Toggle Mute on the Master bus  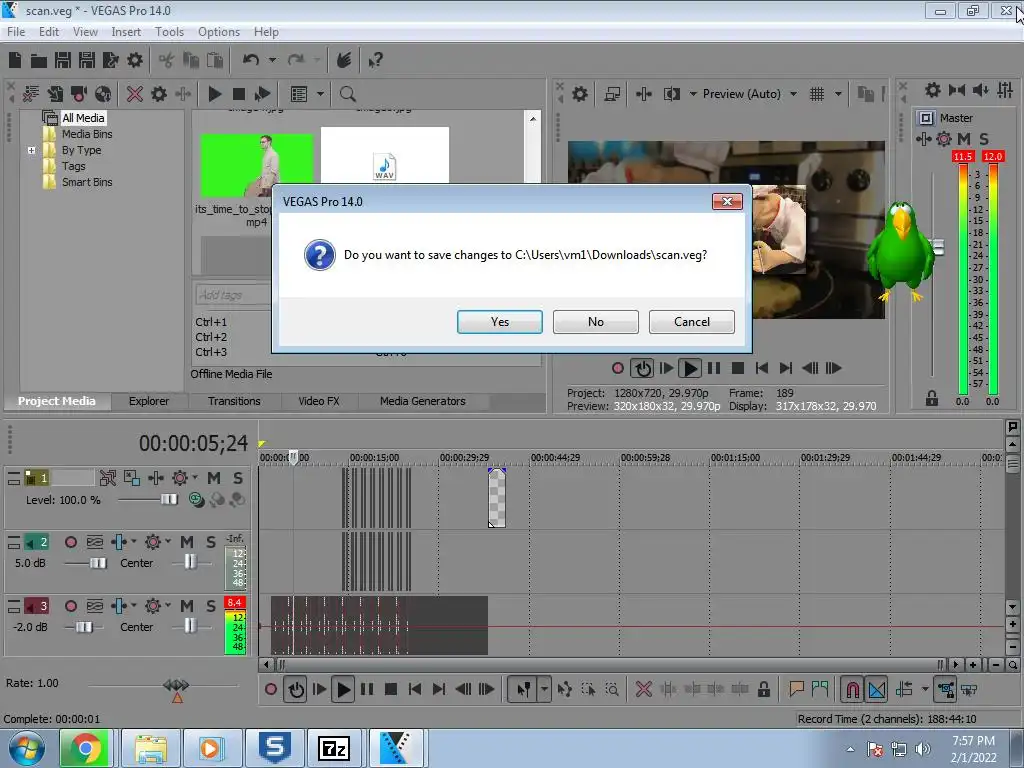click(964, 139)
